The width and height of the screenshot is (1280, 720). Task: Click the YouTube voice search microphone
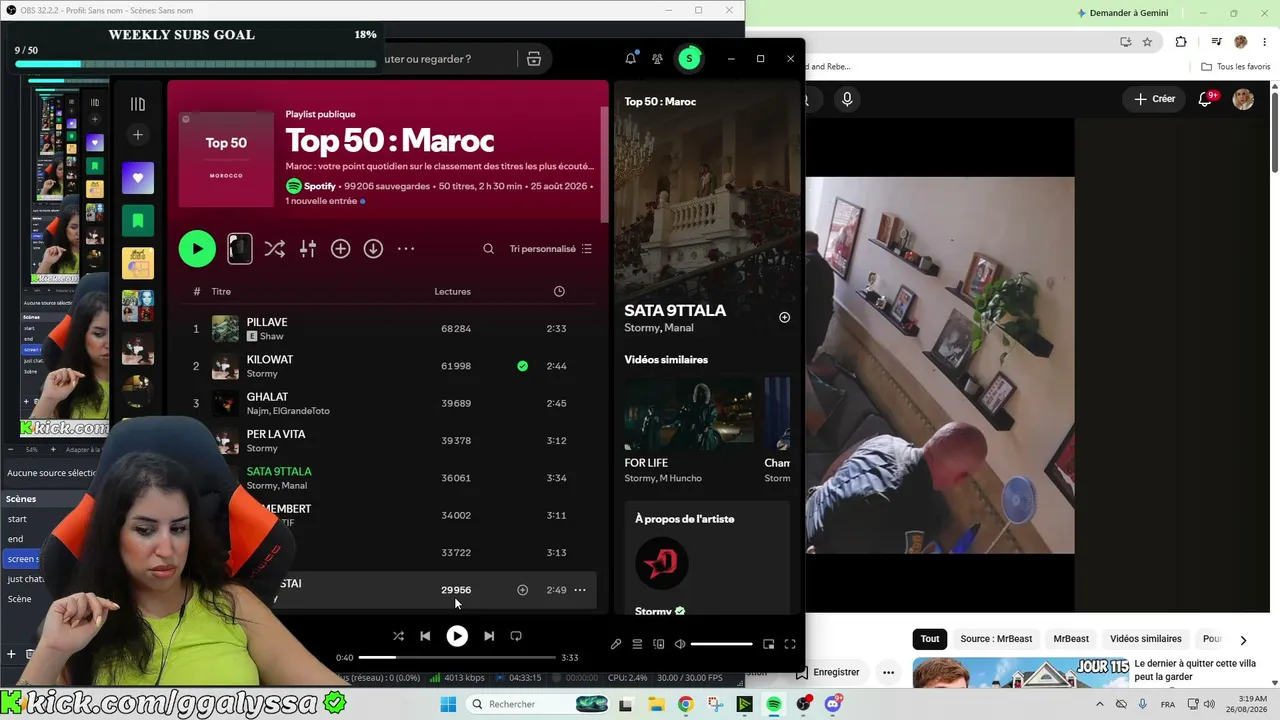847,99
